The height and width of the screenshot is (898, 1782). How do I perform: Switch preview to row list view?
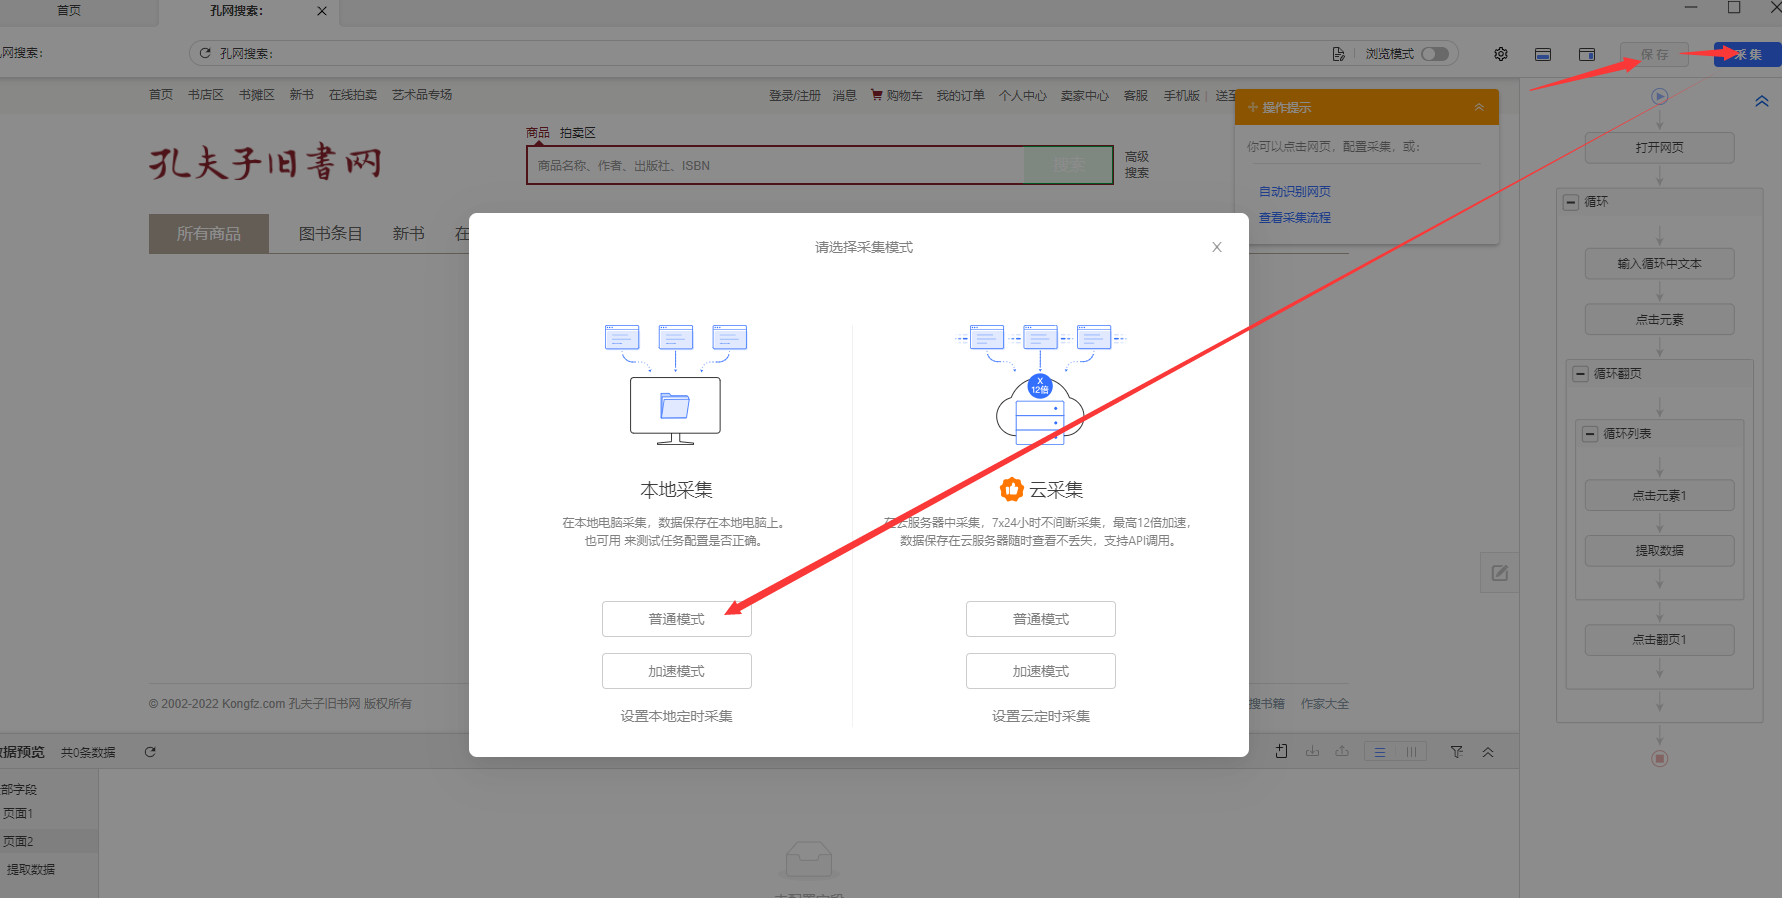pyautogui.click(x=1380, y=752)
